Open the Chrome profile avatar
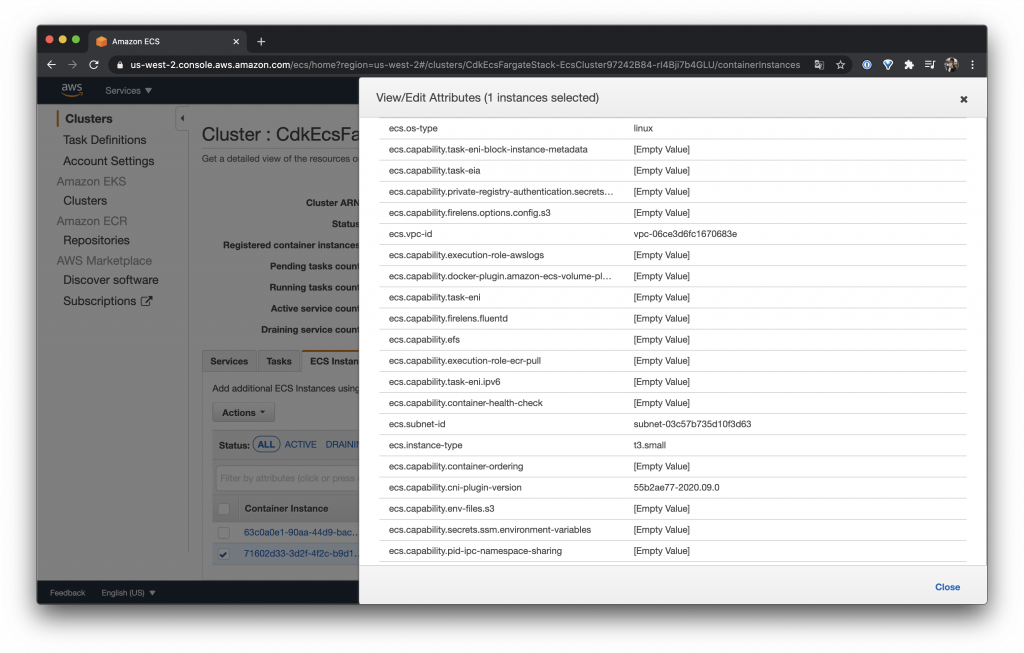 (x=951, y=65)
